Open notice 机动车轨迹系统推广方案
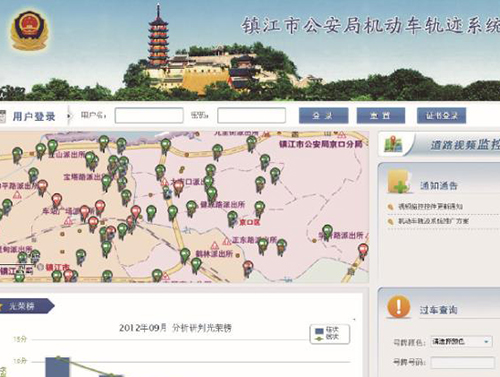The height and width of the screenshot is (377, 500). pos(433,221)
